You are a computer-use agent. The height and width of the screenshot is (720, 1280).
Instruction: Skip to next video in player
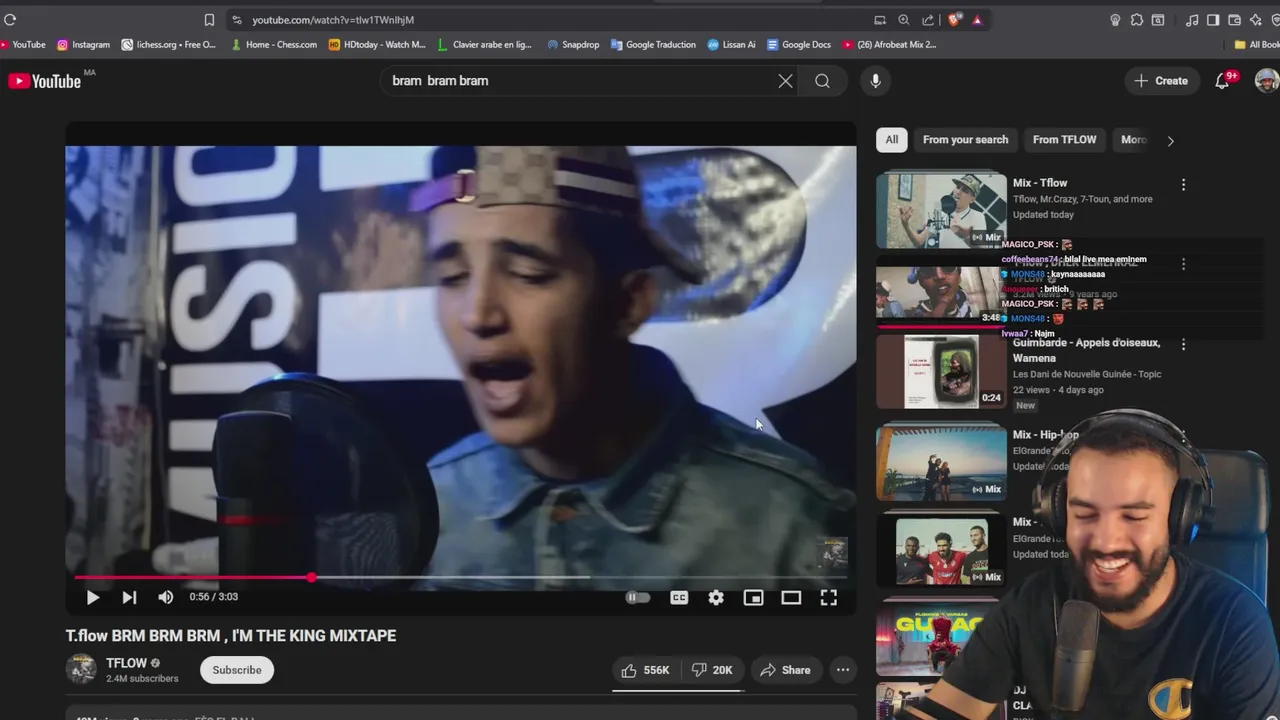coord(129,597)
